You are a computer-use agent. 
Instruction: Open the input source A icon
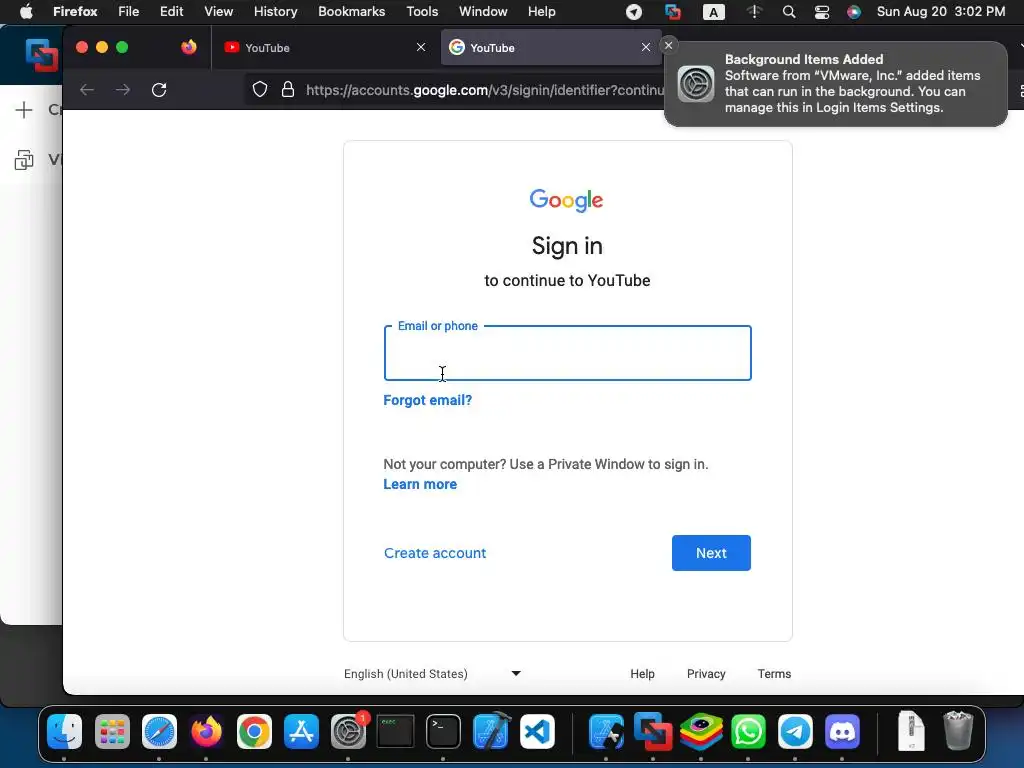(x=713, y=12)
